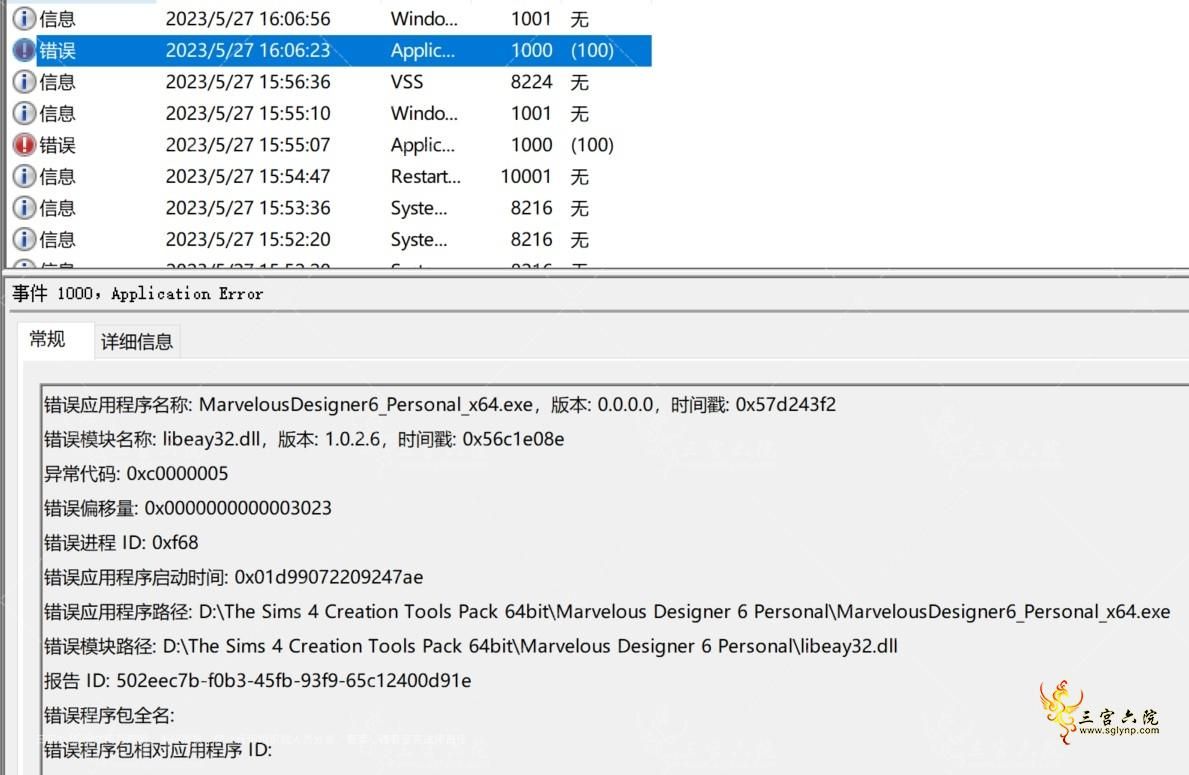
Task: Select the timestamp 2023/5/27 16:06:56
Action: [x=248, y=18]
